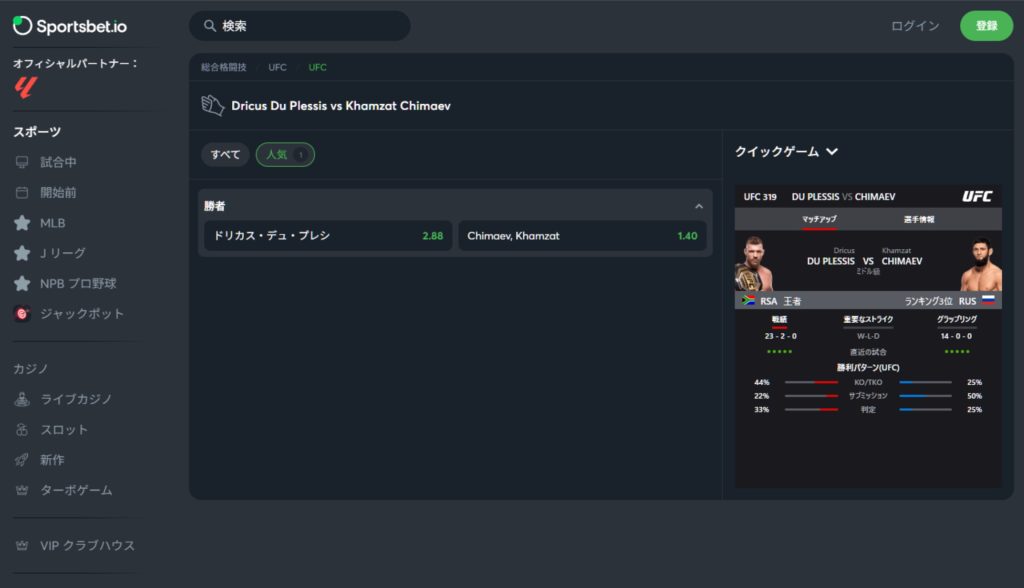Click the 新作 rocket icon
Image resolution: width=1024 pixels, height=588 pixels.
(x=22, y=460)
